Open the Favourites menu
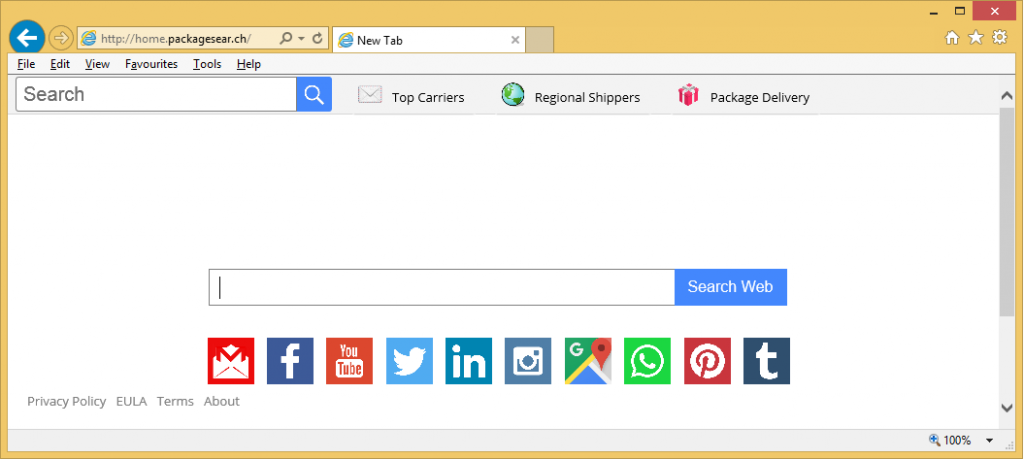 [x=151, y=64]
